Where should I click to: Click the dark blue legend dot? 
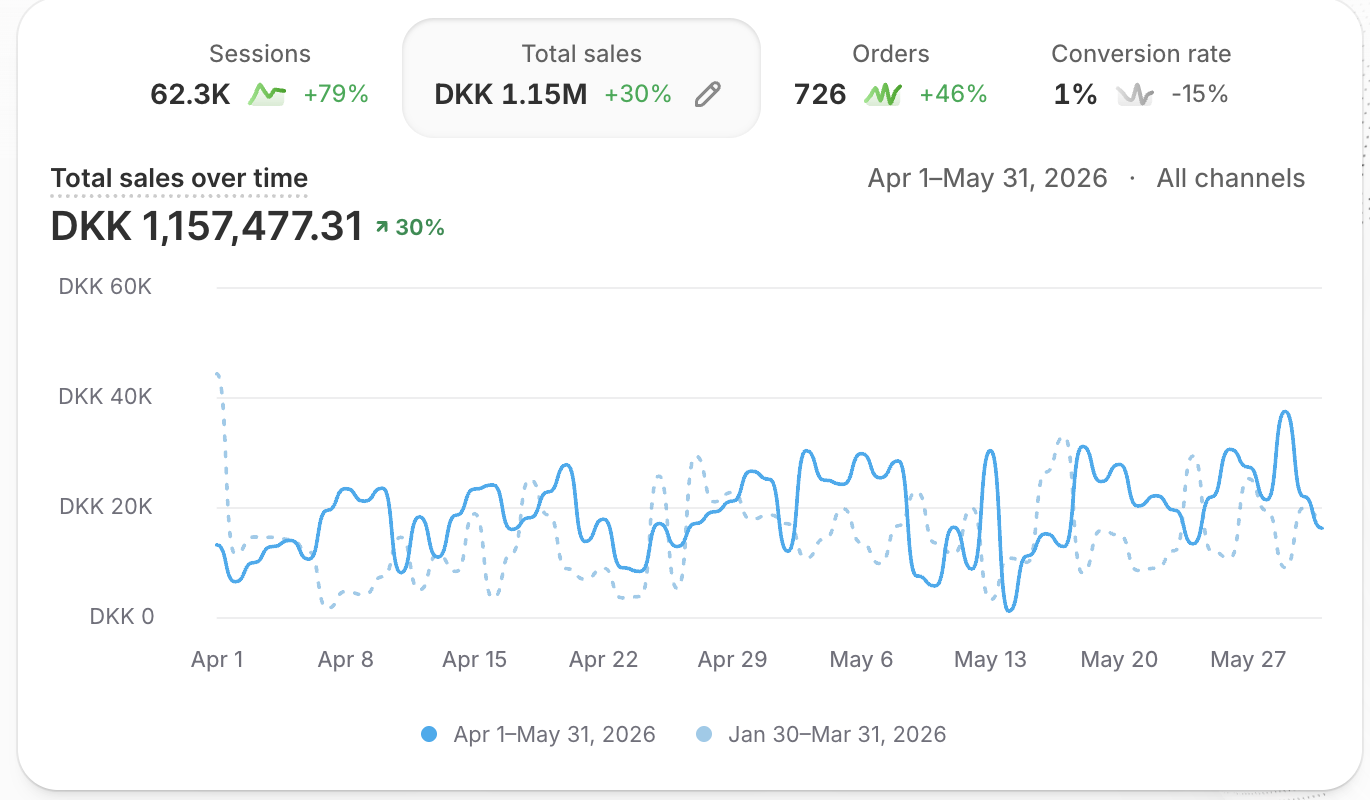click(430, 735)
